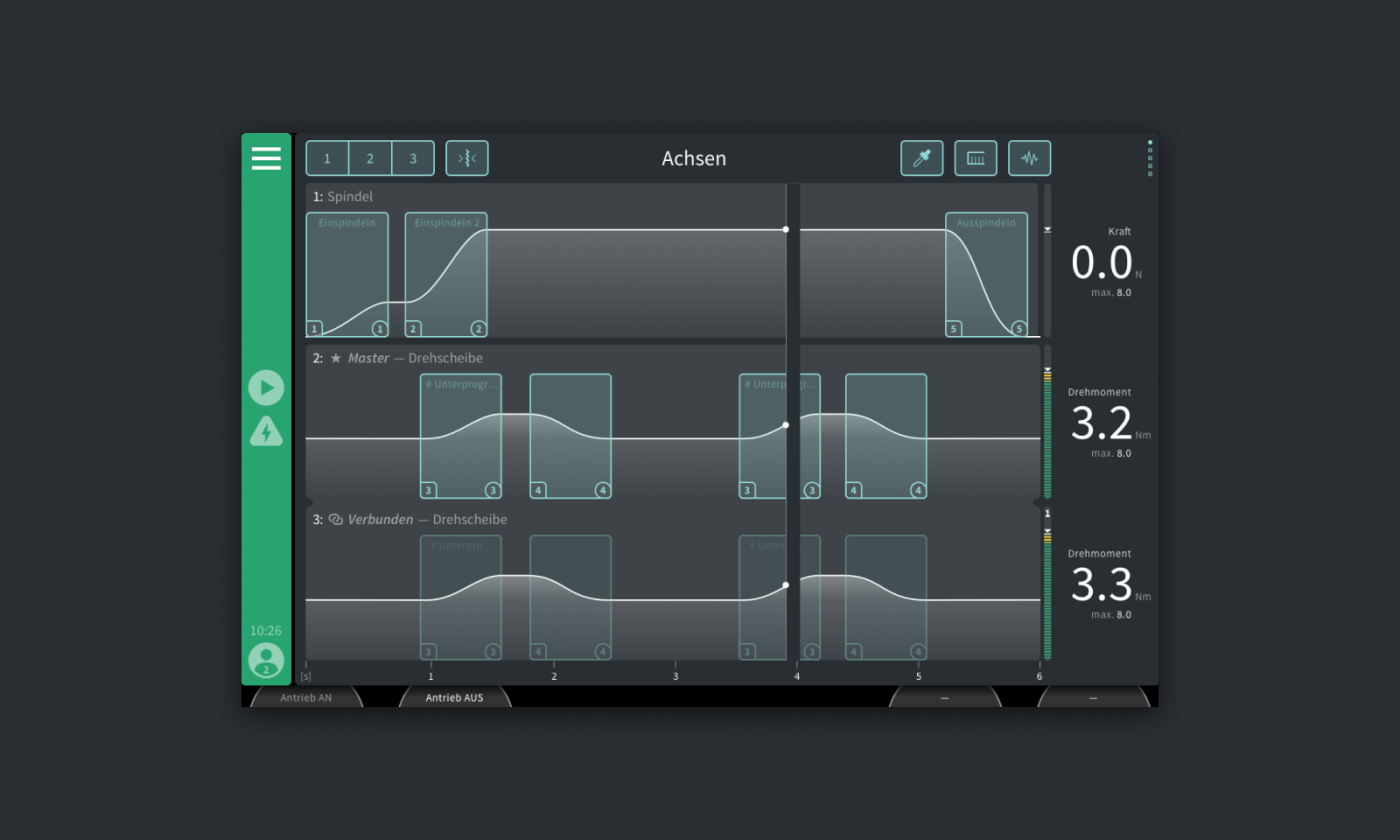Click the playhead handle on Spindel curve
Screen dimensions: 1400x840
[x=786, y=229]
